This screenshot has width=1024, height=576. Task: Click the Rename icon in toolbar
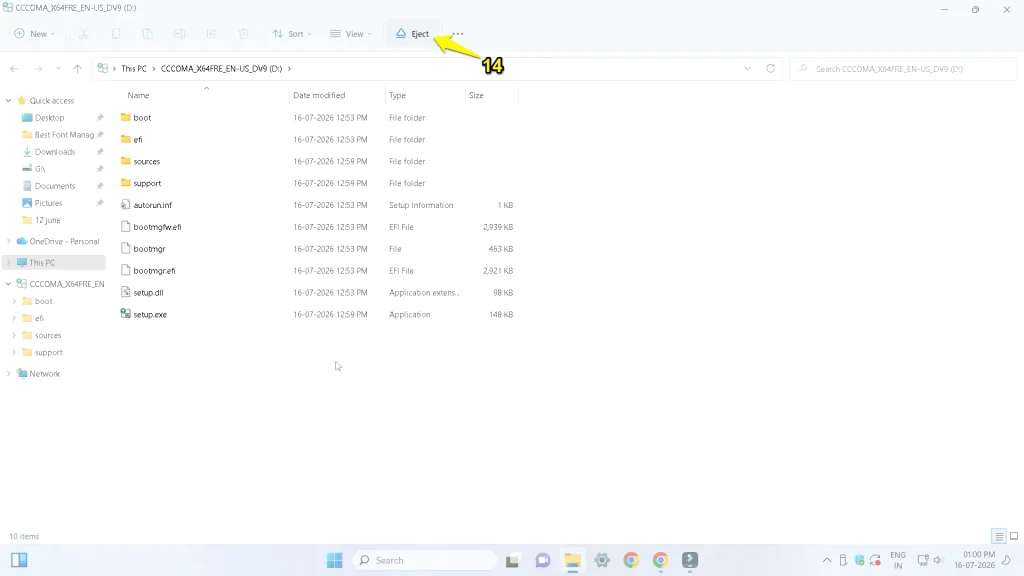click(180, 34)
